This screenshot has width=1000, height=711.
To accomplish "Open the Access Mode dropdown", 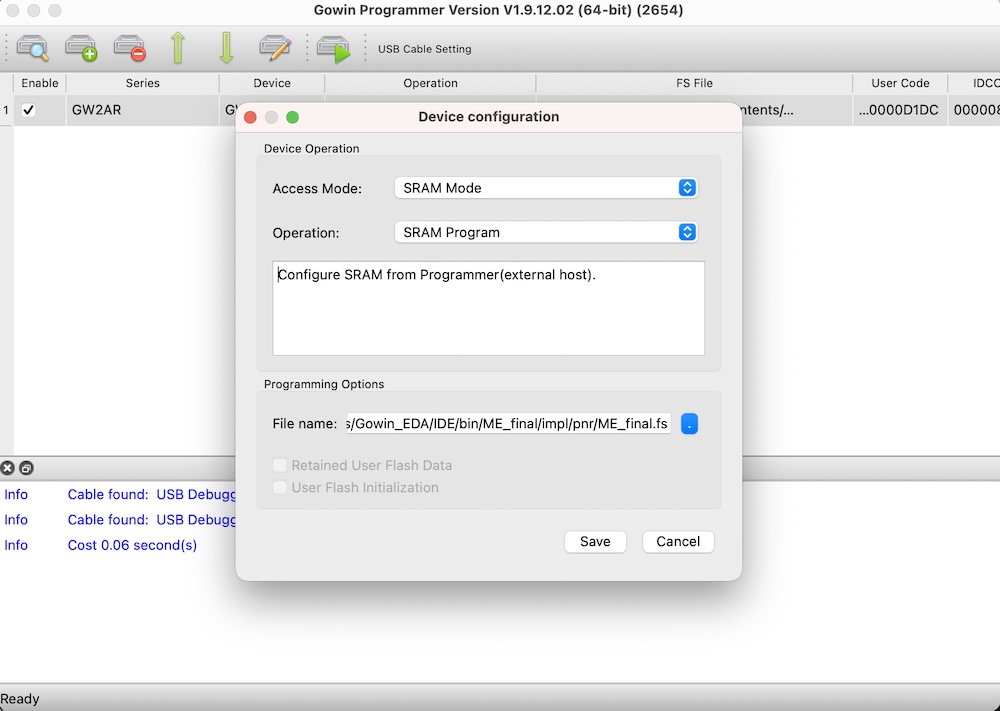I will pyautogui.click(x=545, y=188).
